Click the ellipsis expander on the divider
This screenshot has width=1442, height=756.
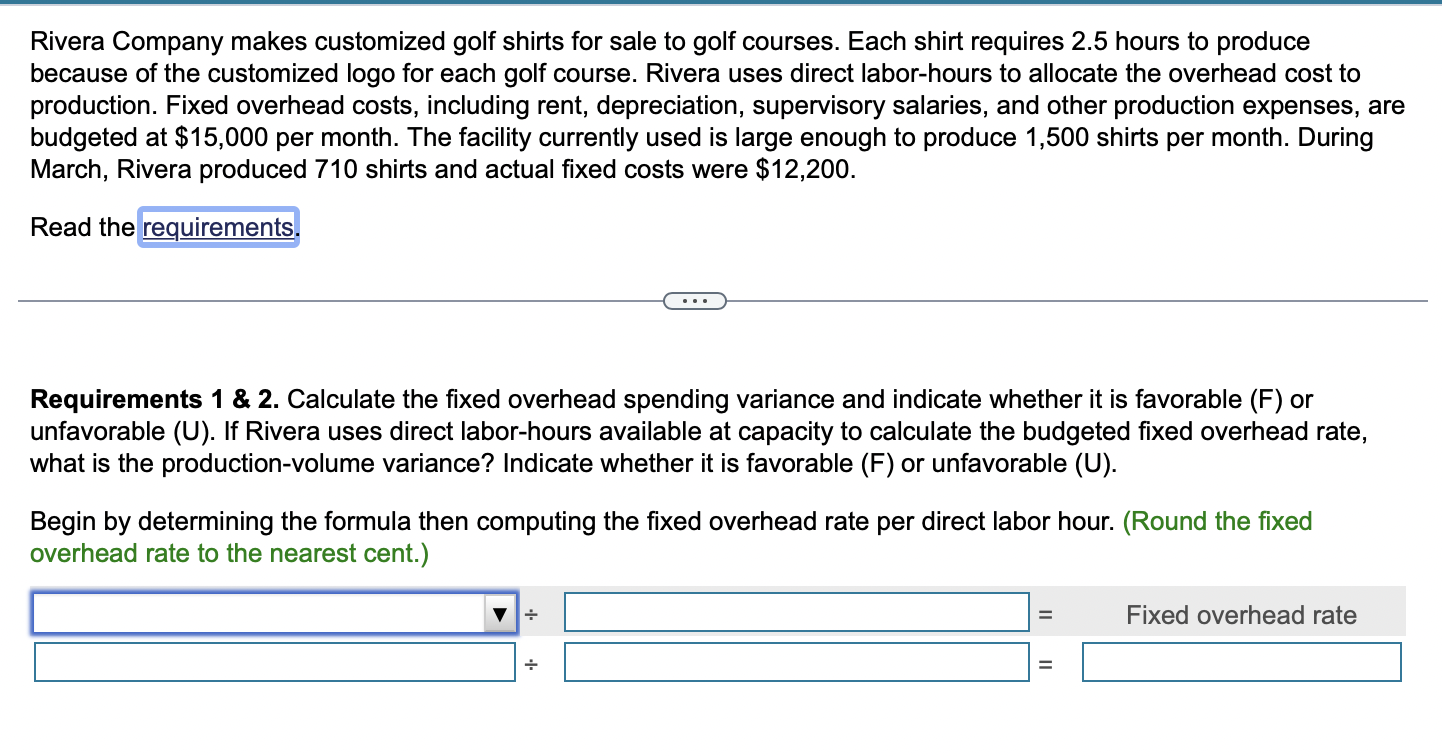[x=693, y=300]
